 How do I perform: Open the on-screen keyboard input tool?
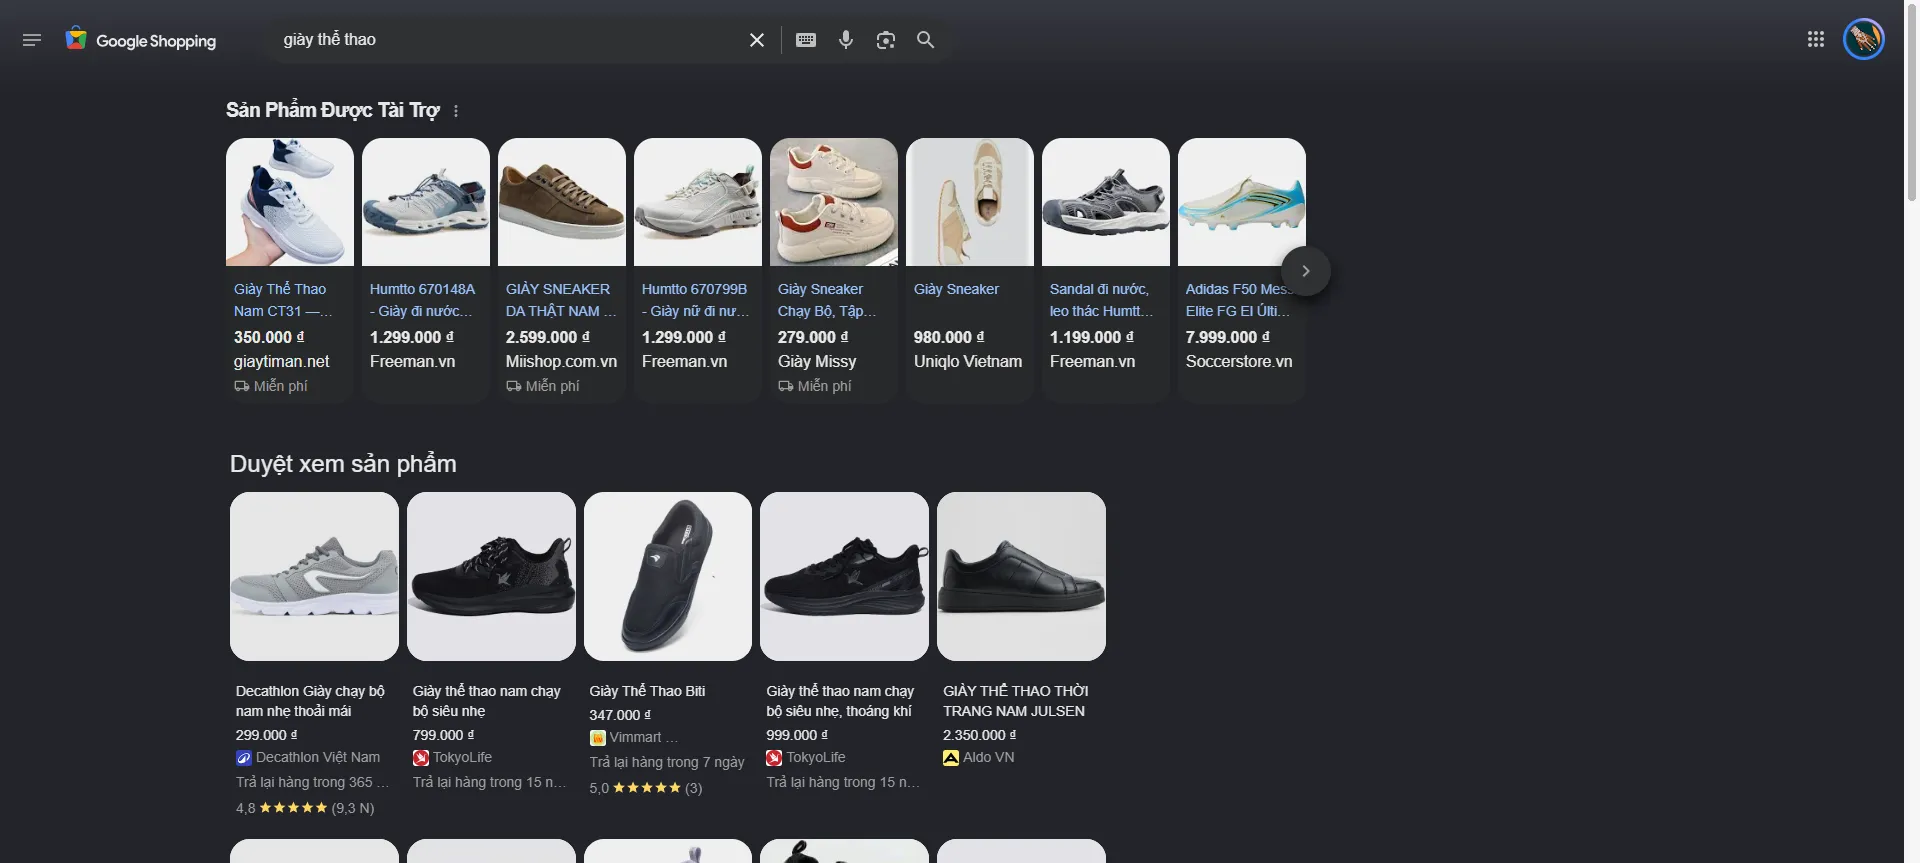pyautogui.click(x=806, y=40)
